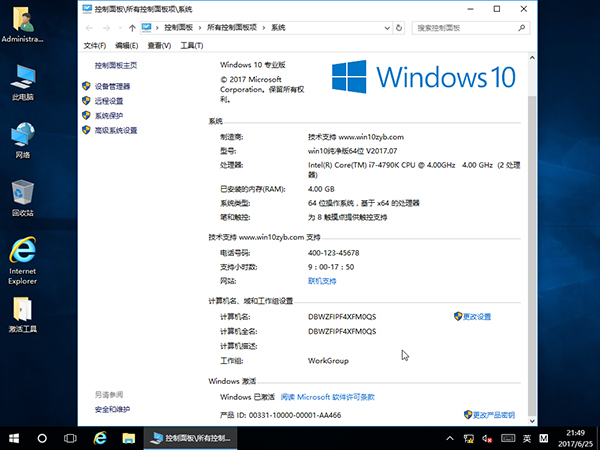Open File Explorer from taskbar
Image resolution: width=600 pixels, height=450 pixels.
pyautogui.click(x=128, y=438)
